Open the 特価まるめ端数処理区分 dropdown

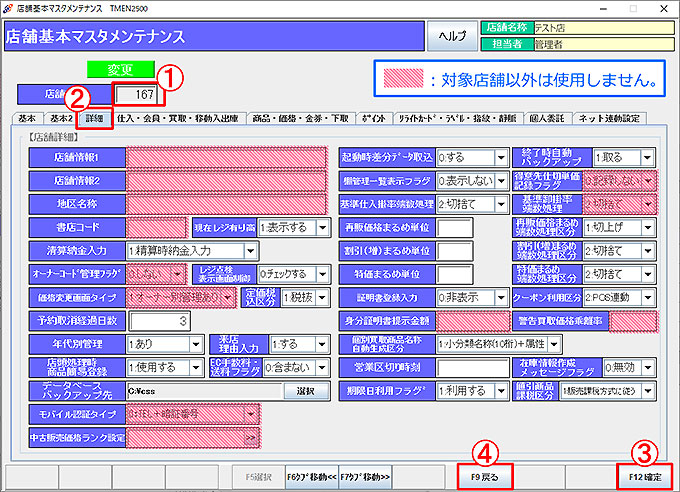pos(648,274)
